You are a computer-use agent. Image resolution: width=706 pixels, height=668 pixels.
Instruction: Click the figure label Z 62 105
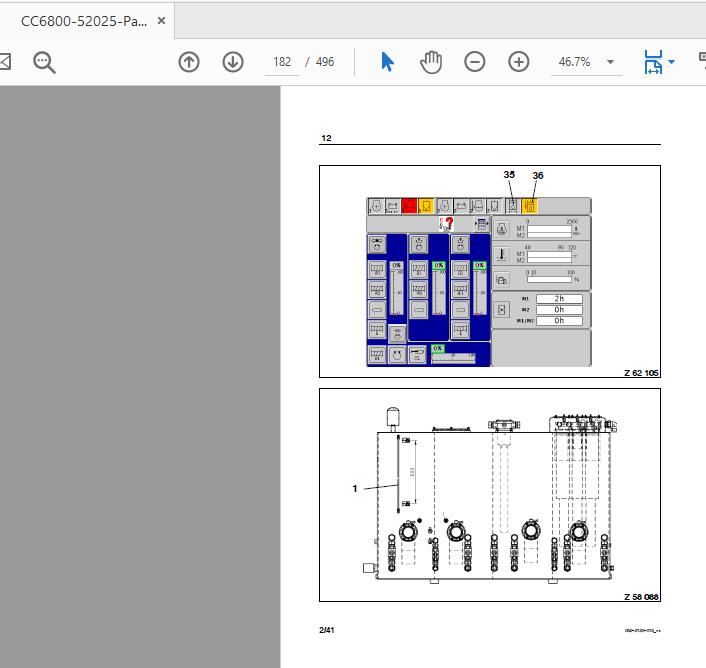(641, 373)
